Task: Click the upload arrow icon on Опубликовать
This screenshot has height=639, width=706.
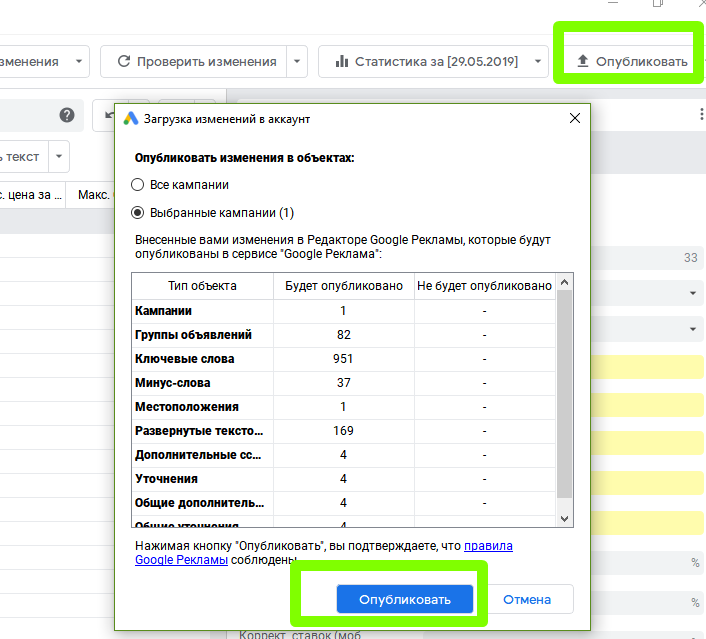Action: coord(583,61)
